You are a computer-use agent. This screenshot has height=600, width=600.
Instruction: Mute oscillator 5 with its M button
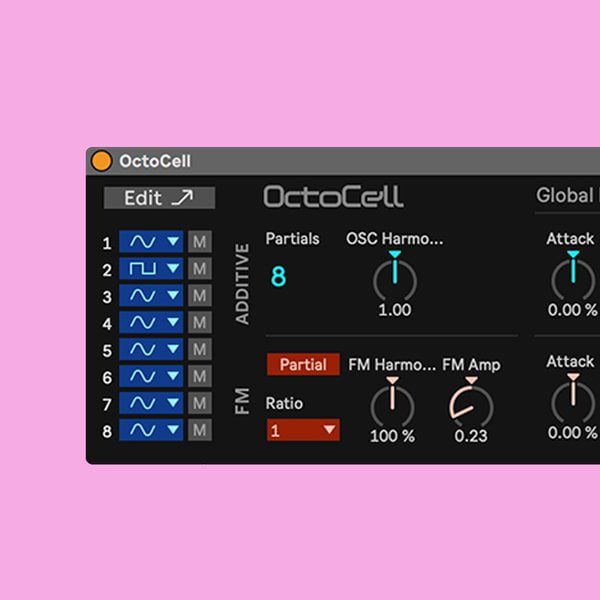200,349
